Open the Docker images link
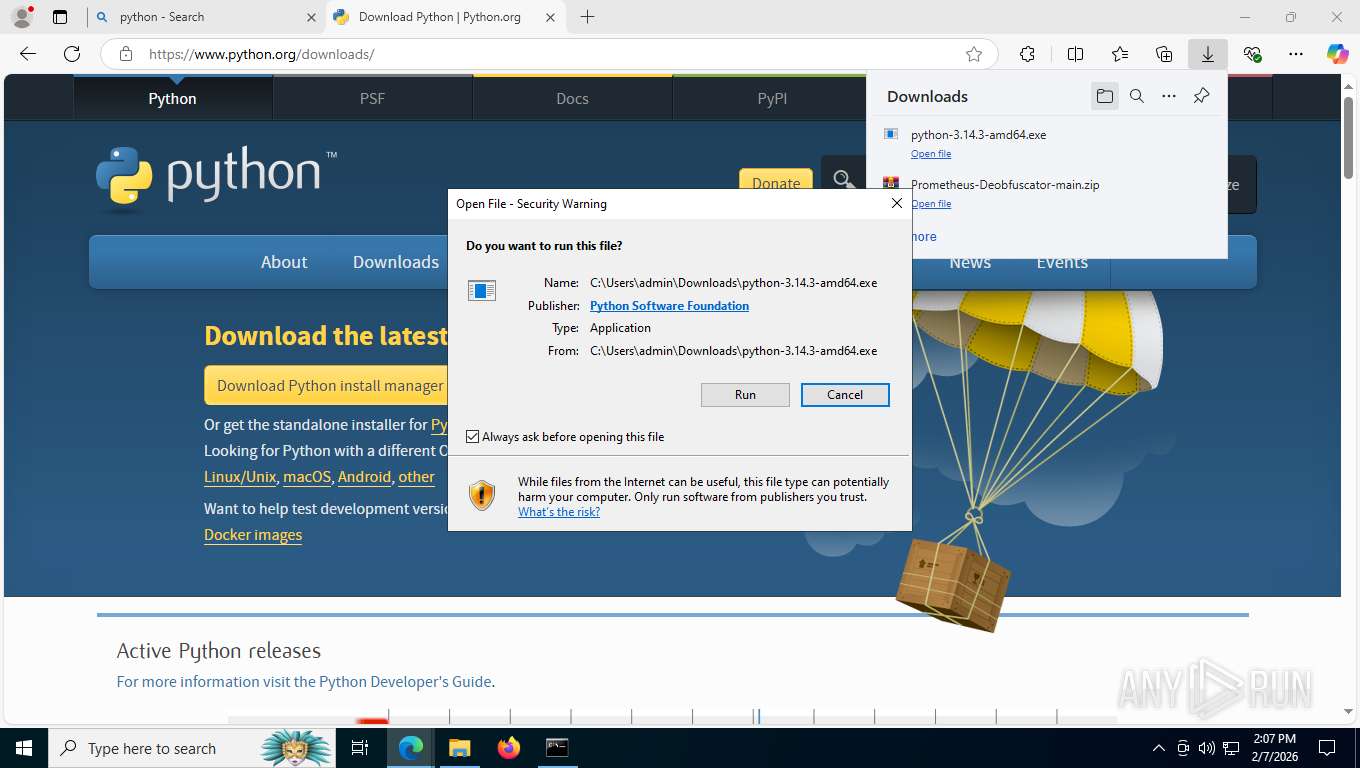 pos(253,535)
